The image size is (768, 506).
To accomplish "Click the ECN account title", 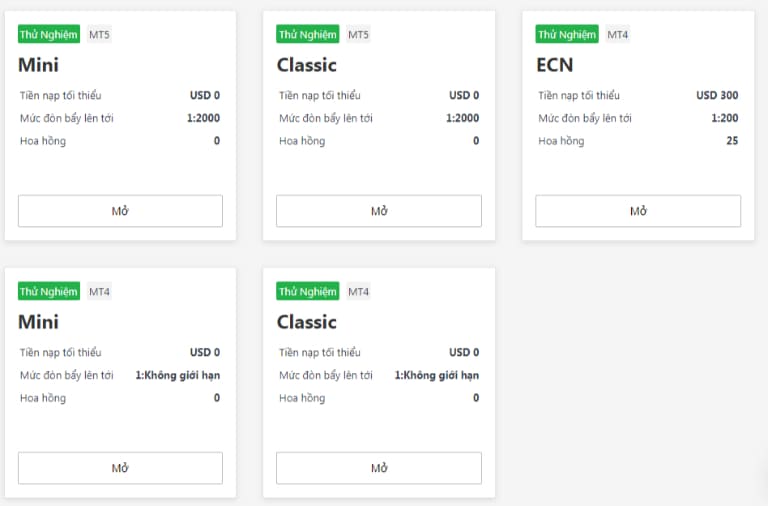I will 556,65.
